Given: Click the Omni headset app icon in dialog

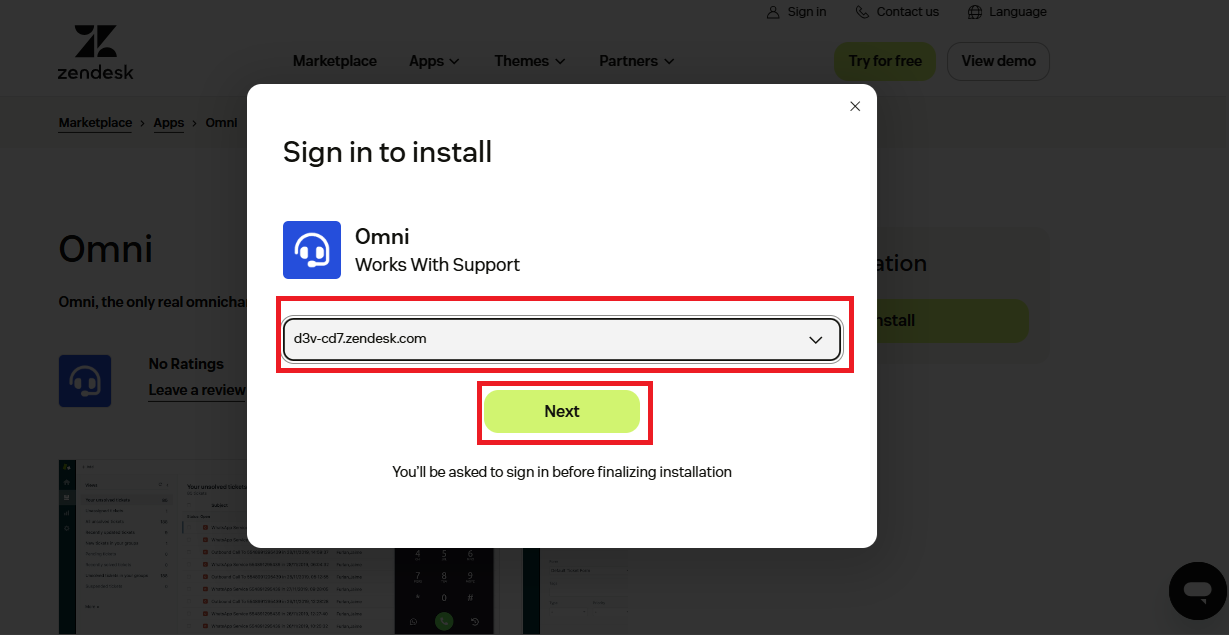Looking at the screenshot, I should pos(312,250).
